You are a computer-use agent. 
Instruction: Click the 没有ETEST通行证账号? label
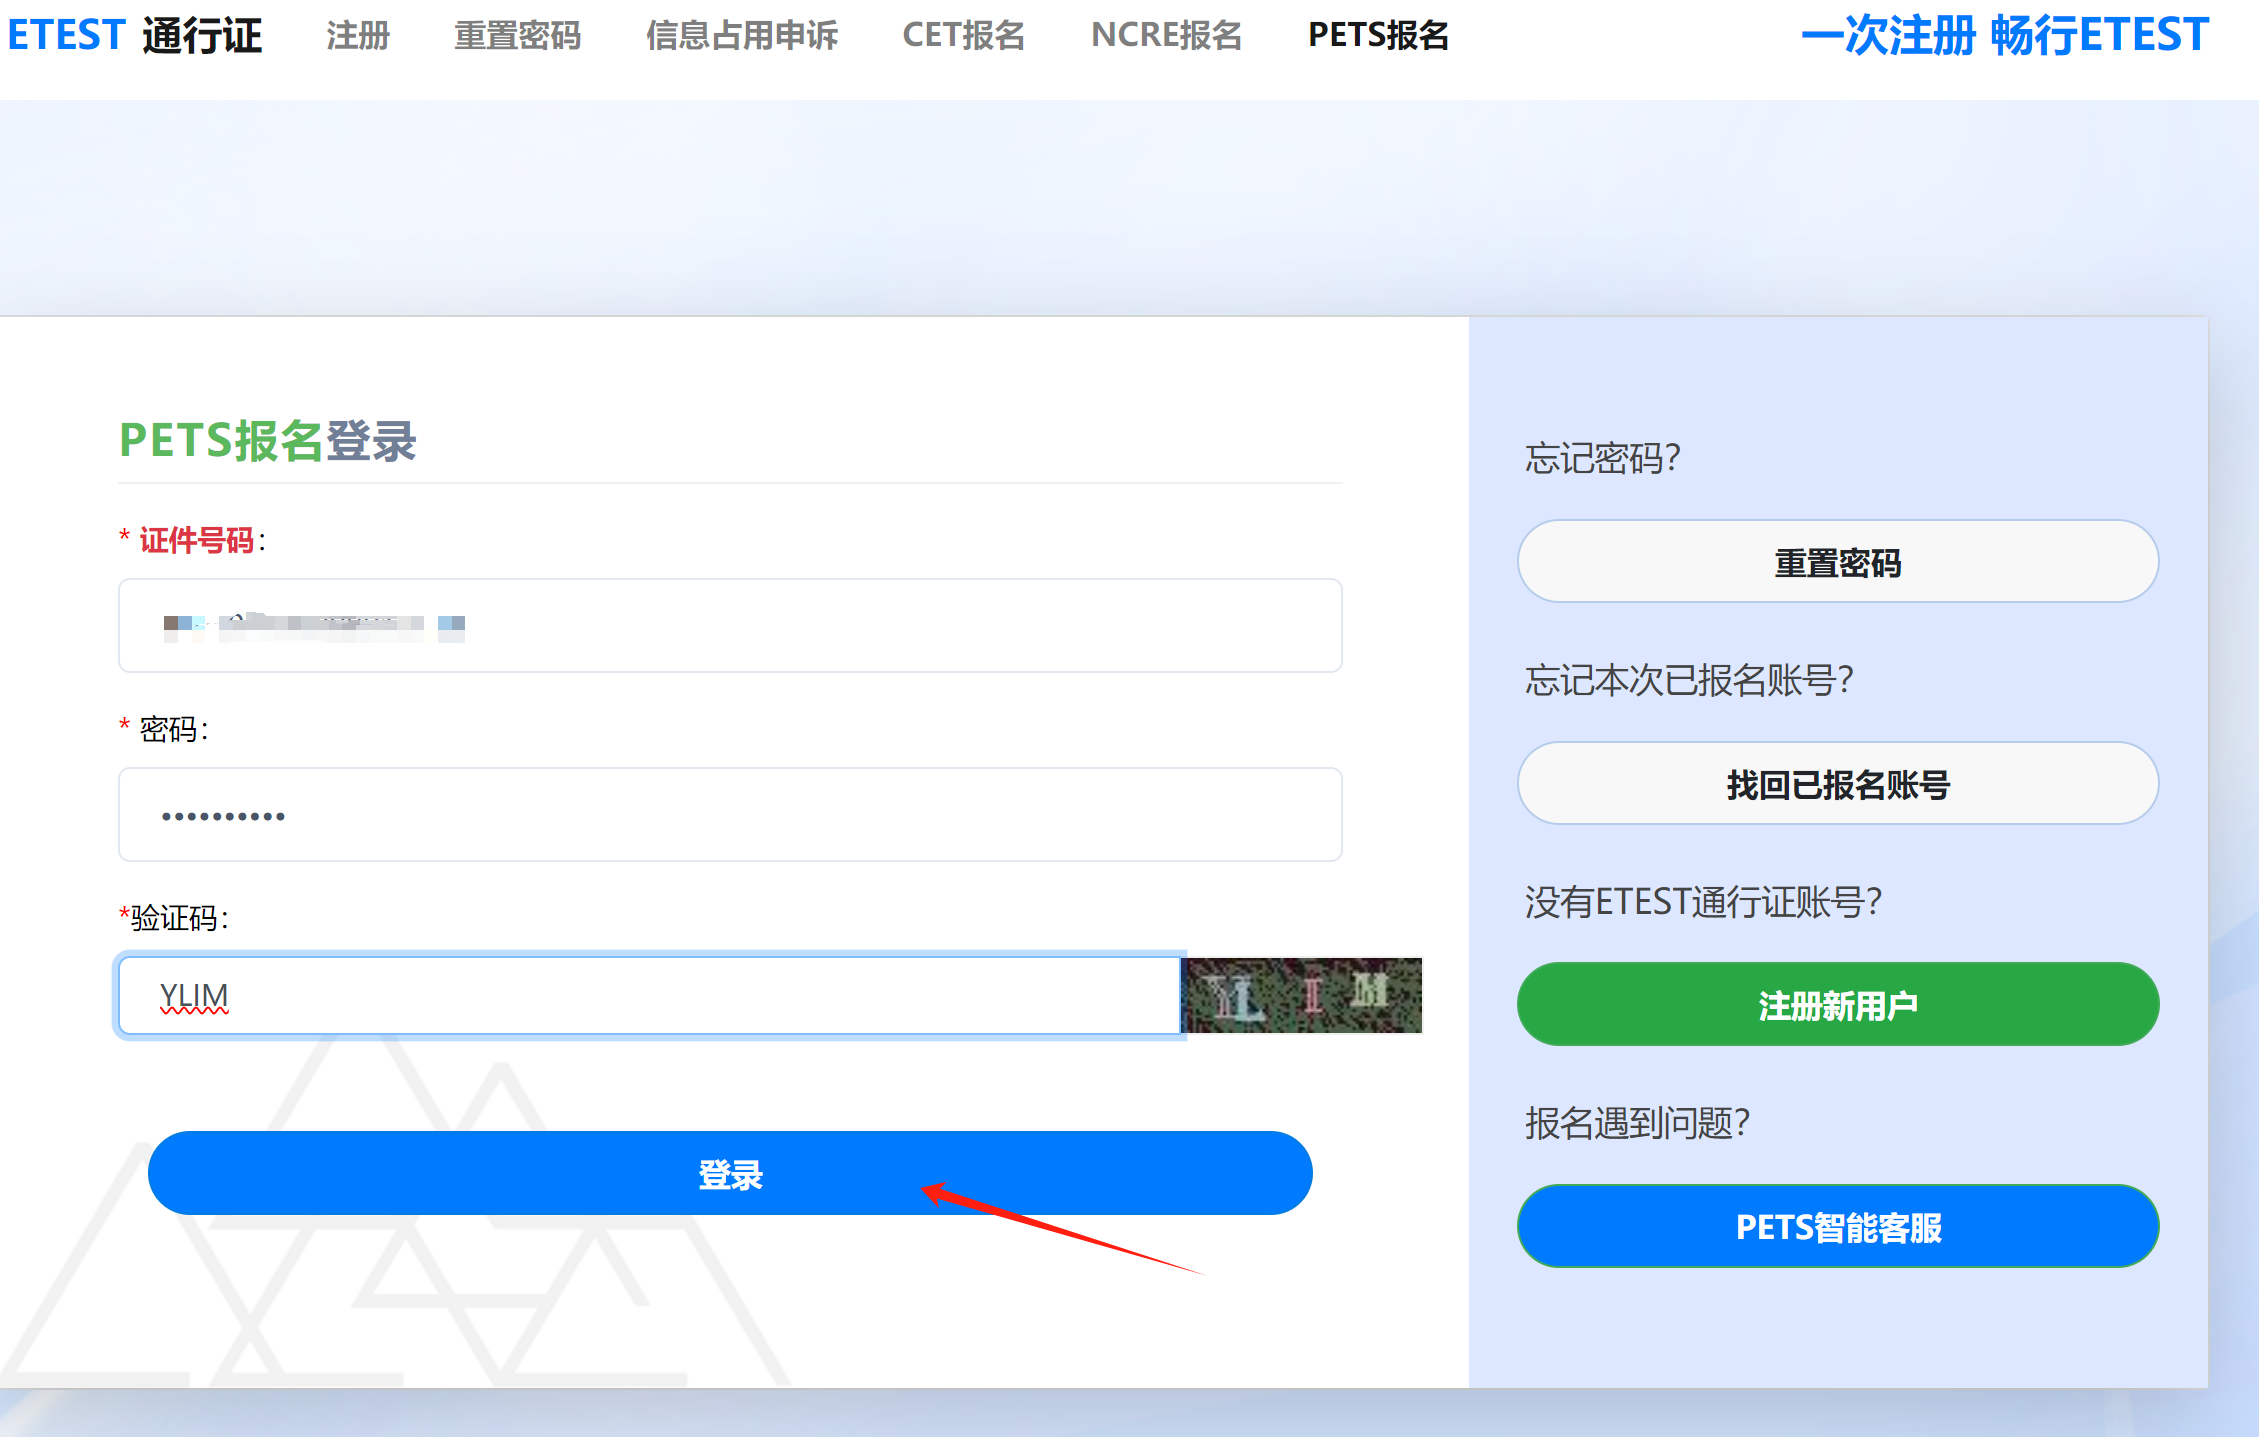pyautogui.click(x=1703, y=901)
